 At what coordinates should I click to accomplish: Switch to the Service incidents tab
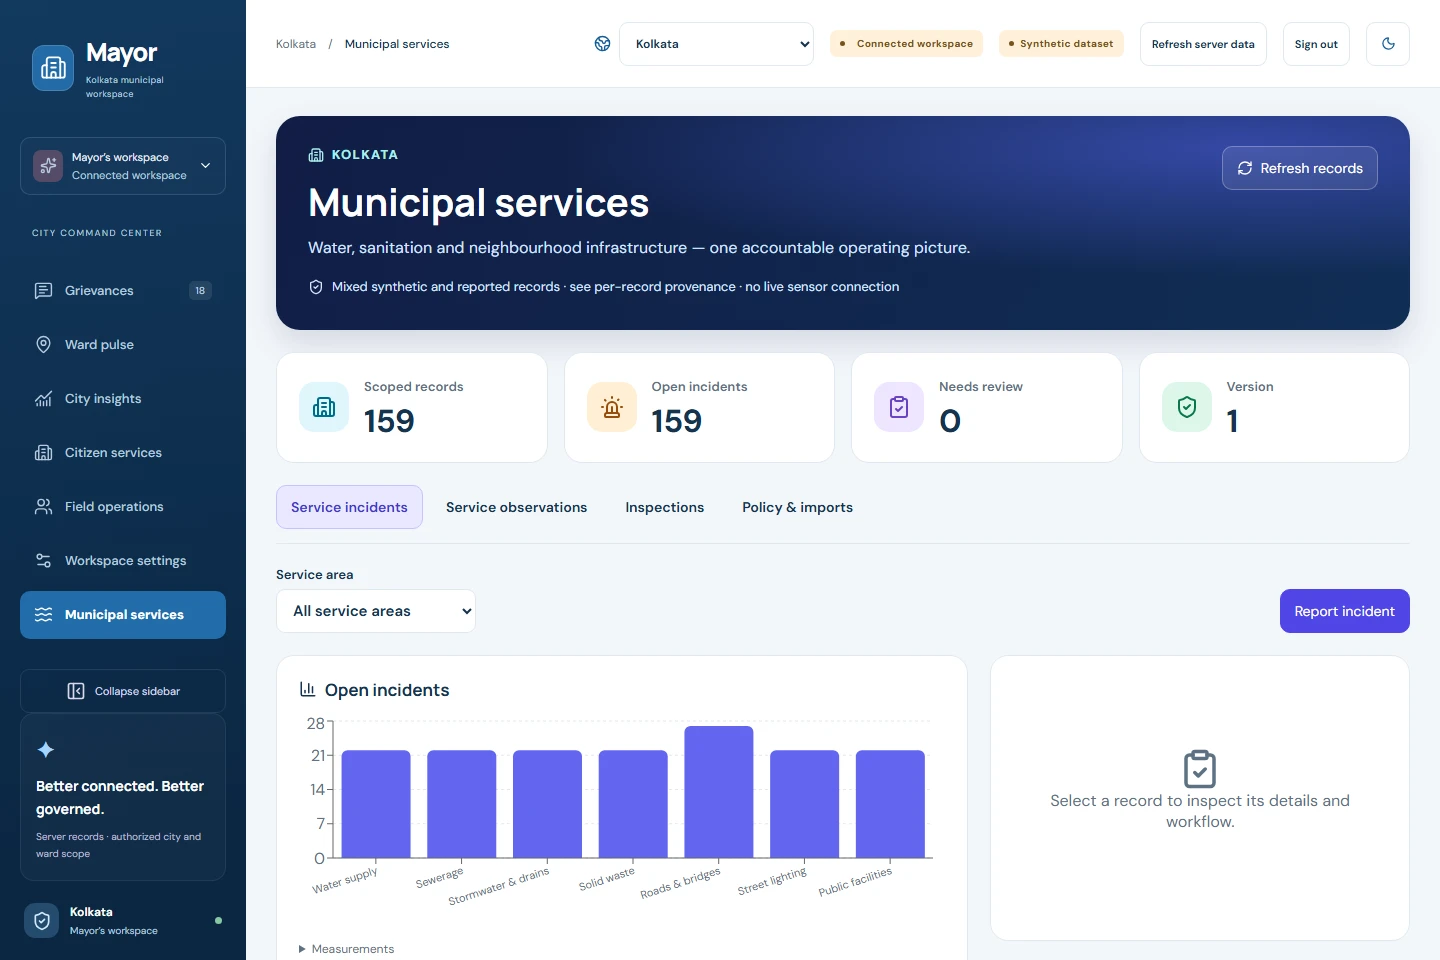coord(349,507)
